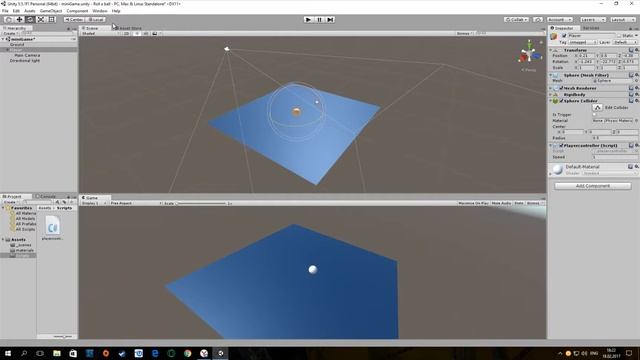Select Ground in the Hierarchy
The height and width of the screenshot is (360, 640).
pyautogui.click(x=17, y=44)
